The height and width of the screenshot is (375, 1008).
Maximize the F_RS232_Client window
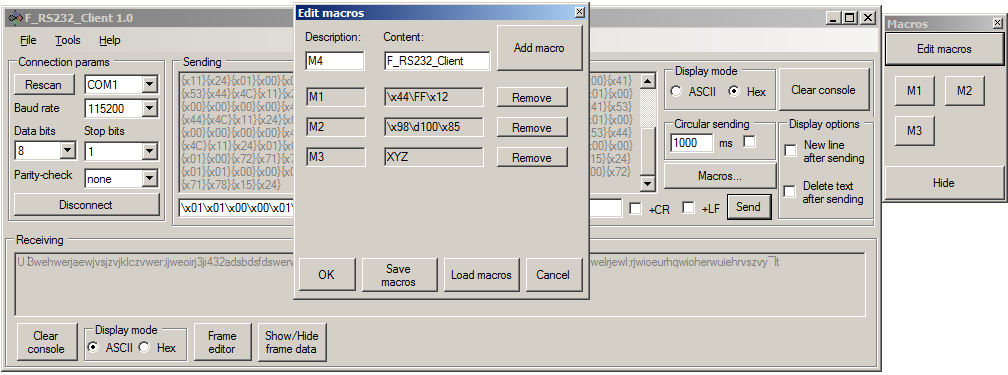click(850, 18)
